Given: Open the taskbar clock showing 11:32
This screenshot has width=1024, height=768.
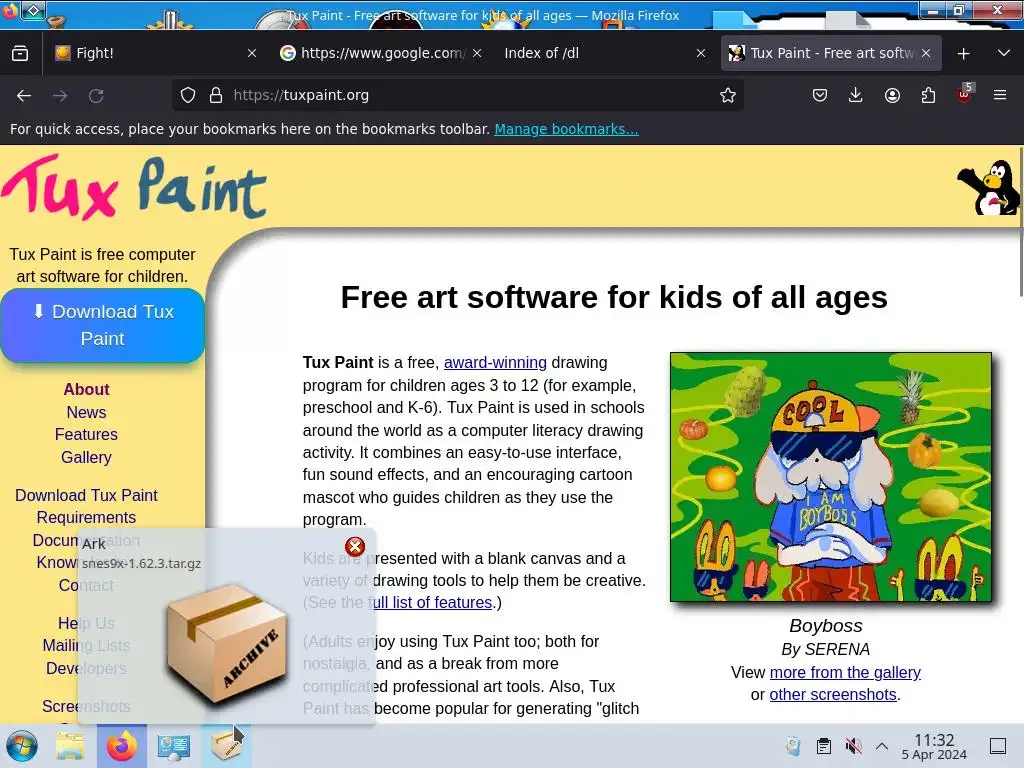Looking at the screenshot, I should point(934,746).
